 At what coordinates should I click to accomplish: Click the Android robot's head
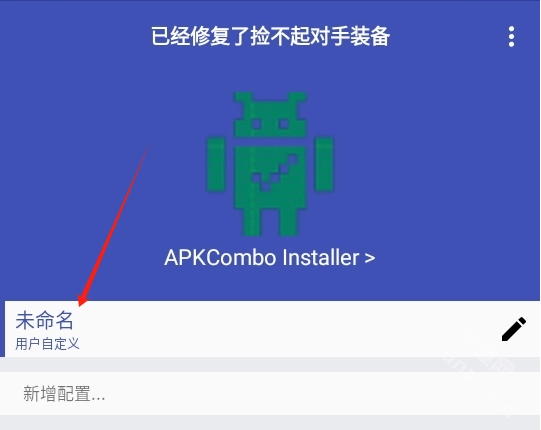point(270,115)
